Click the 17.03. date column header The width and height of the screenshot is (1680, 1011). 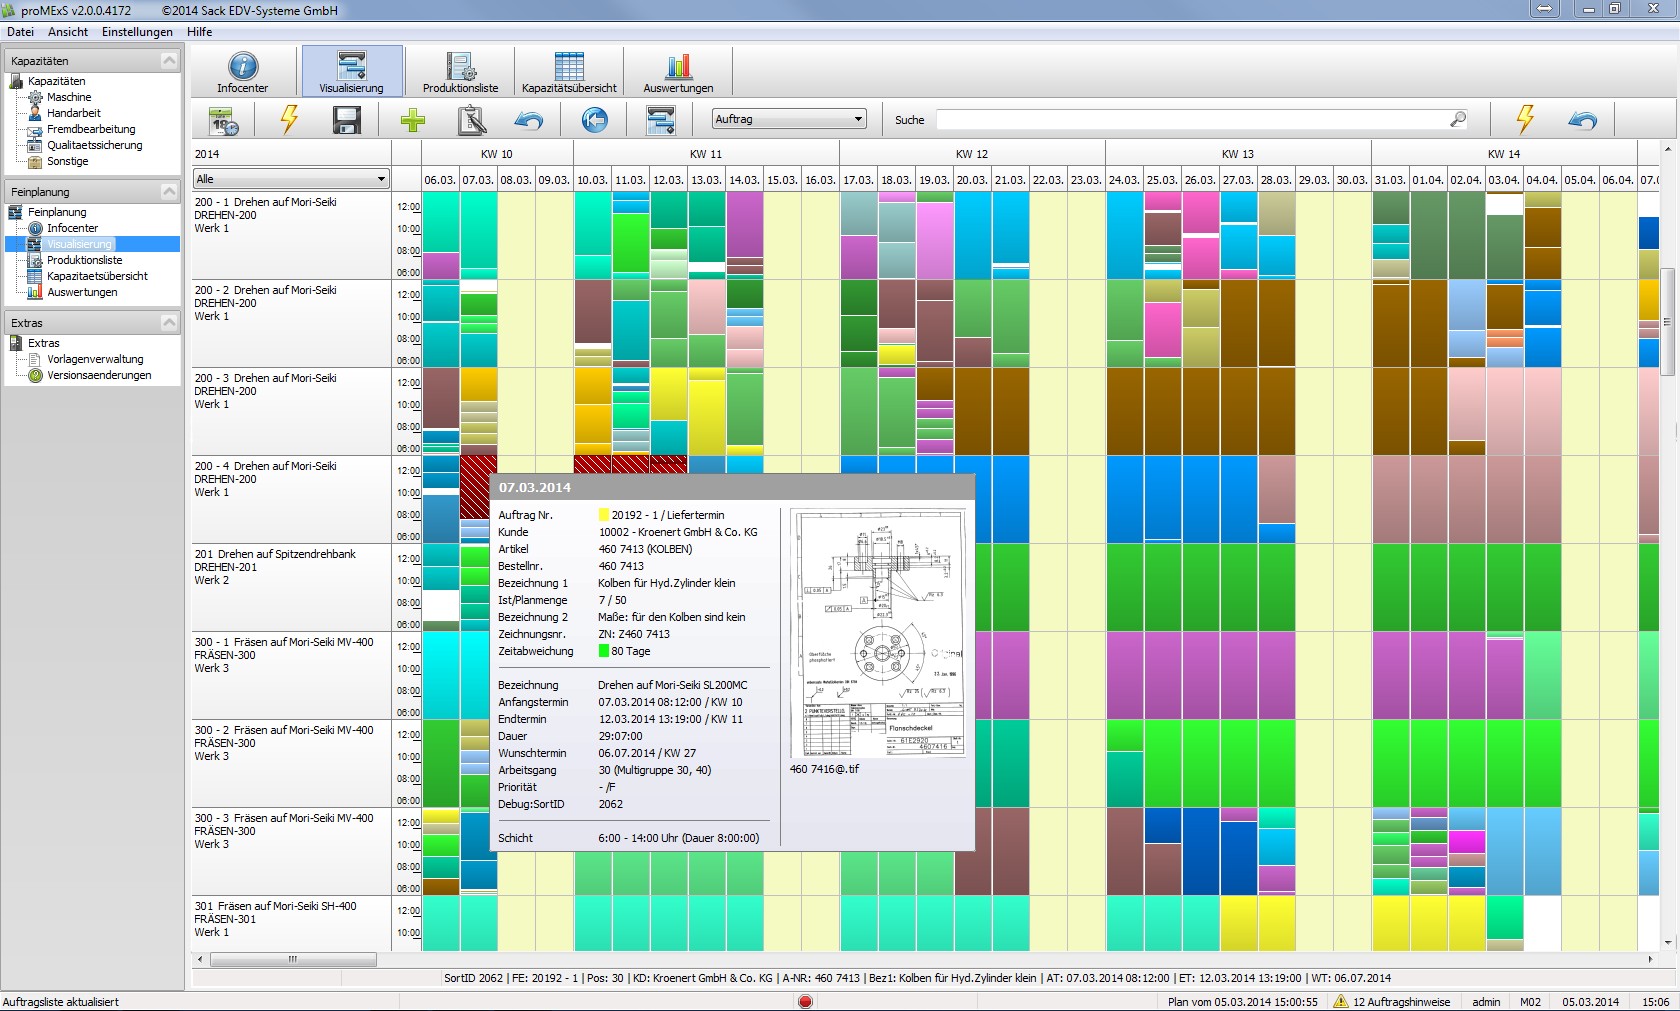point(858,180)
